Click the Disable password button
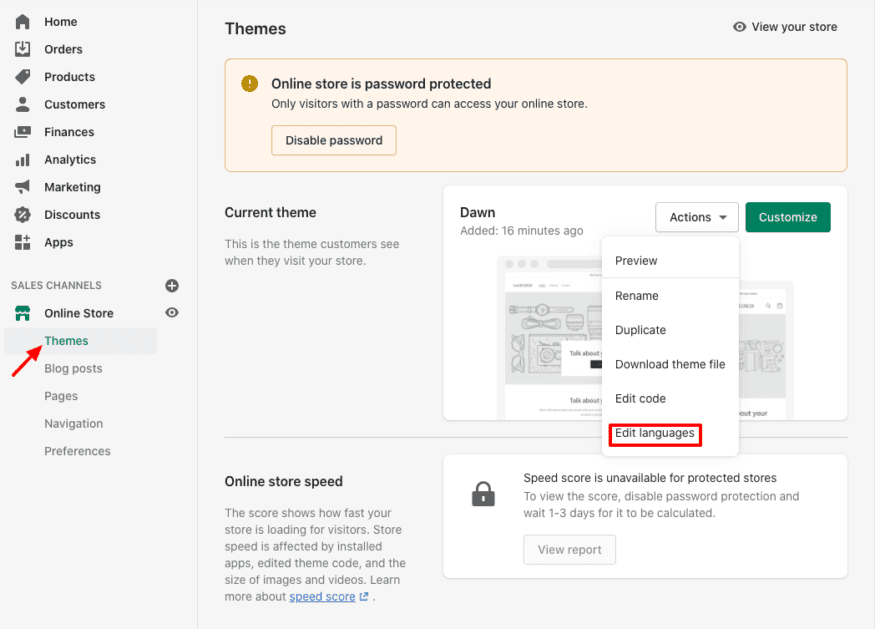The width and height of the screenshot is (875, 629). point(334,140)
